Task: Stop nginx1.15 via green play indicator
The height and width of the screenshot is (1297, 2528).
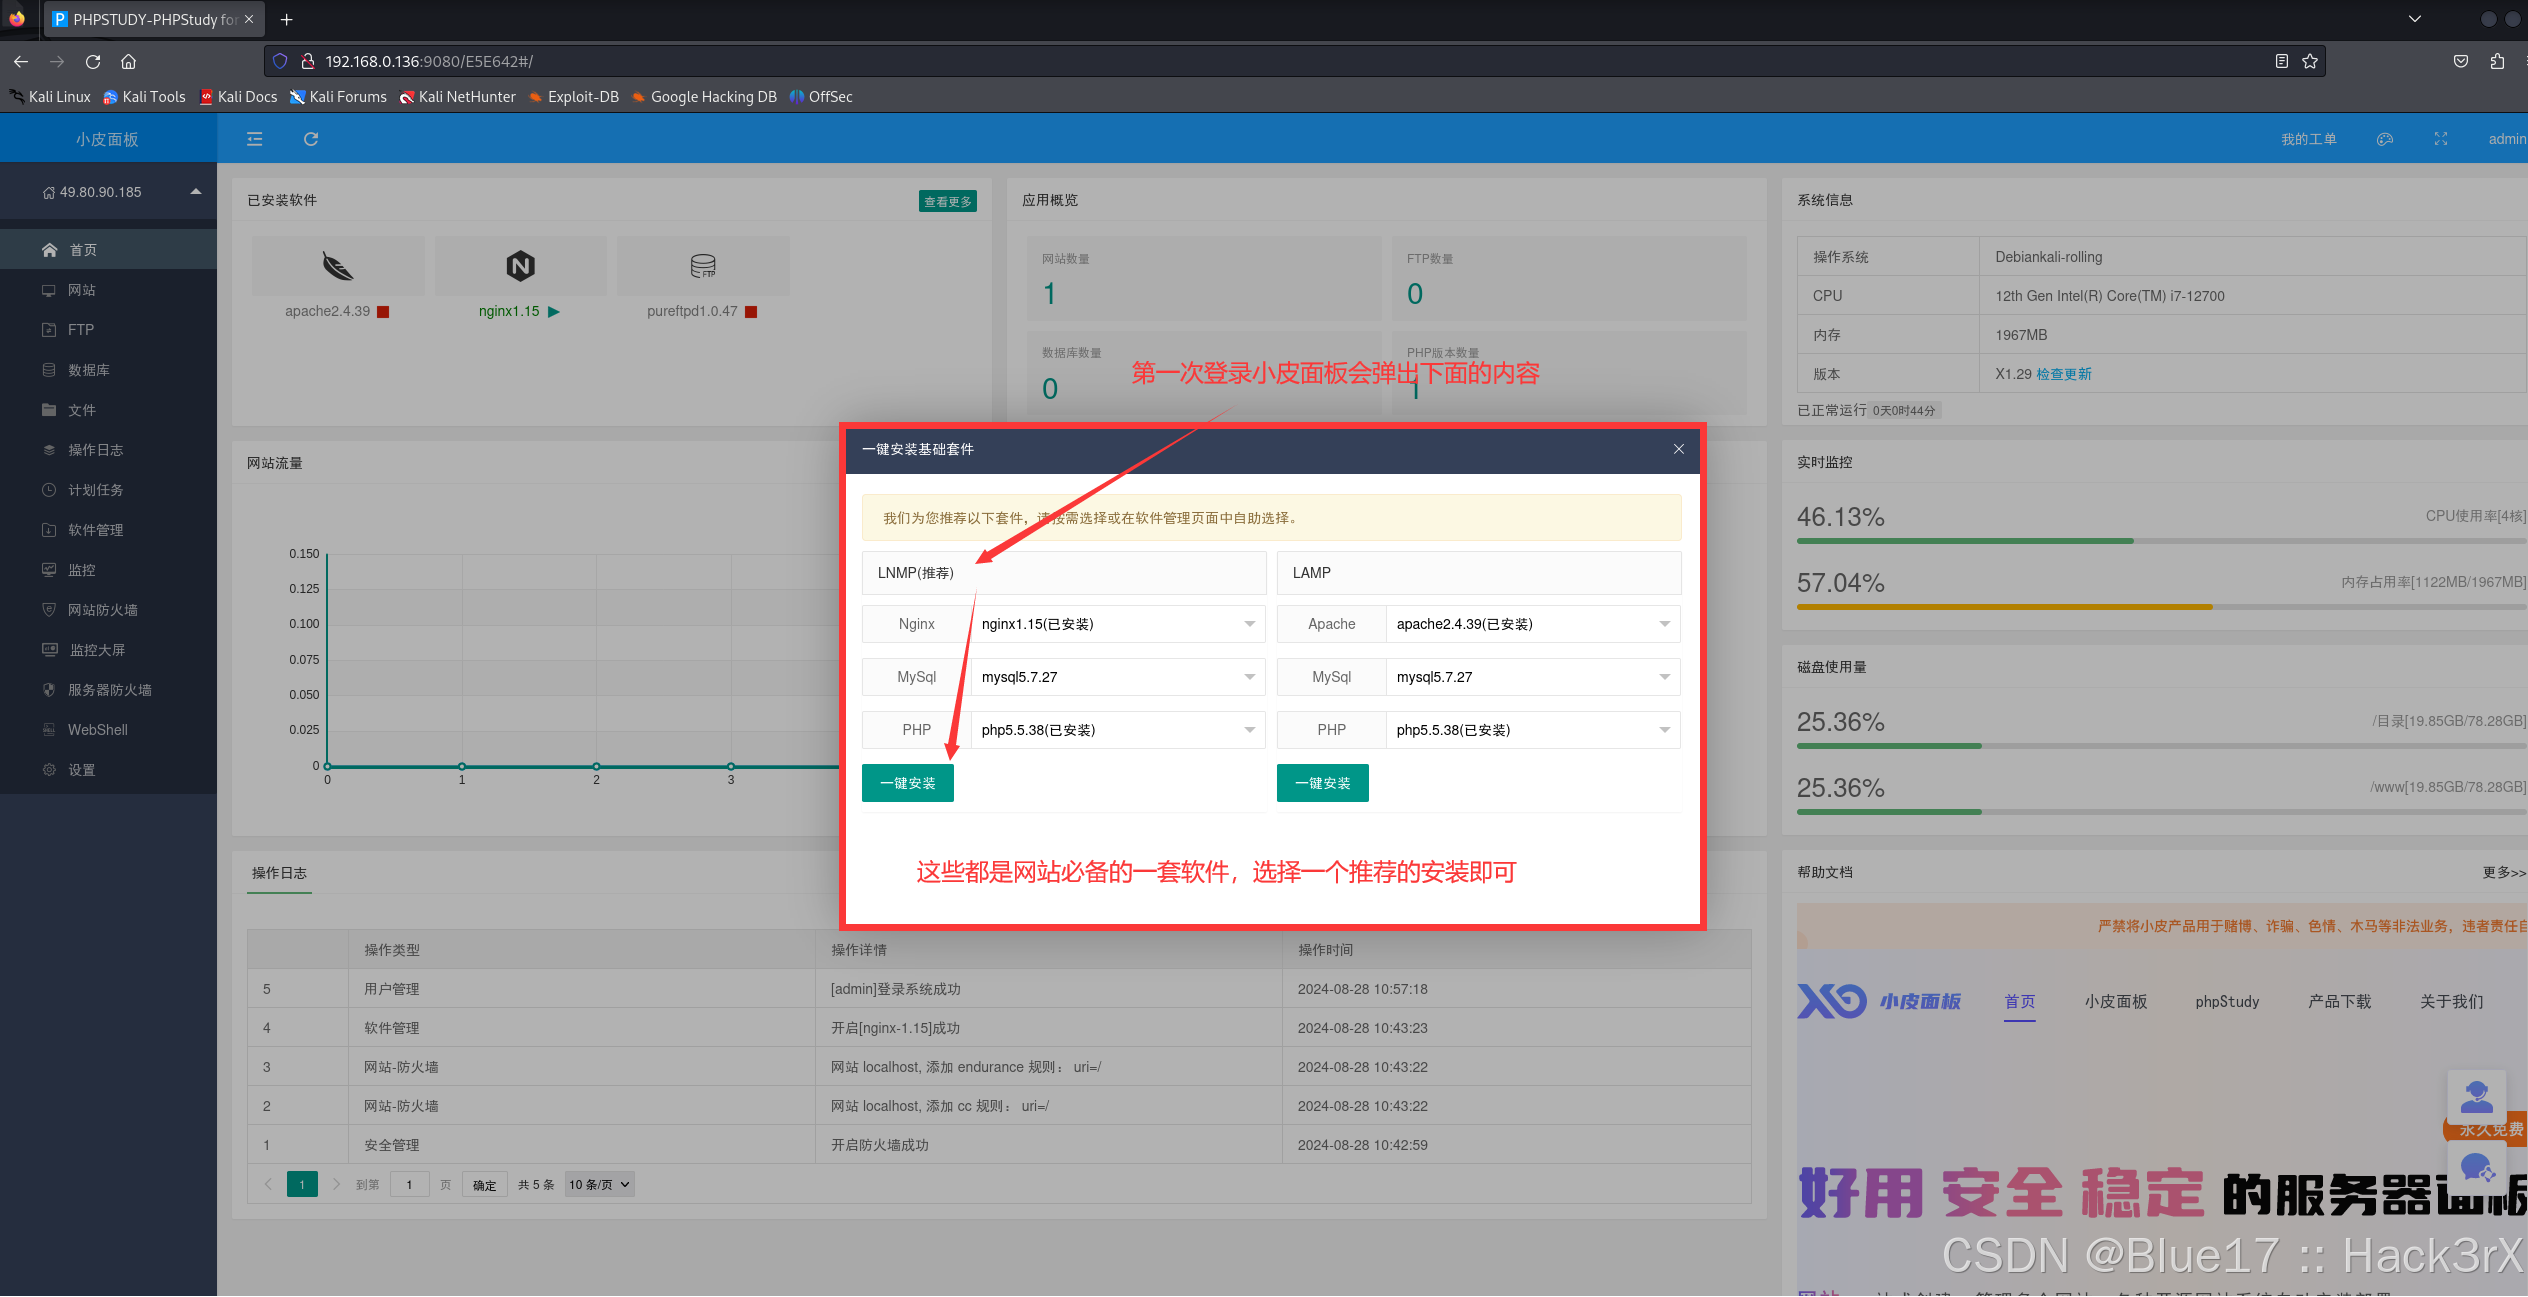Action: coord(554,312)
